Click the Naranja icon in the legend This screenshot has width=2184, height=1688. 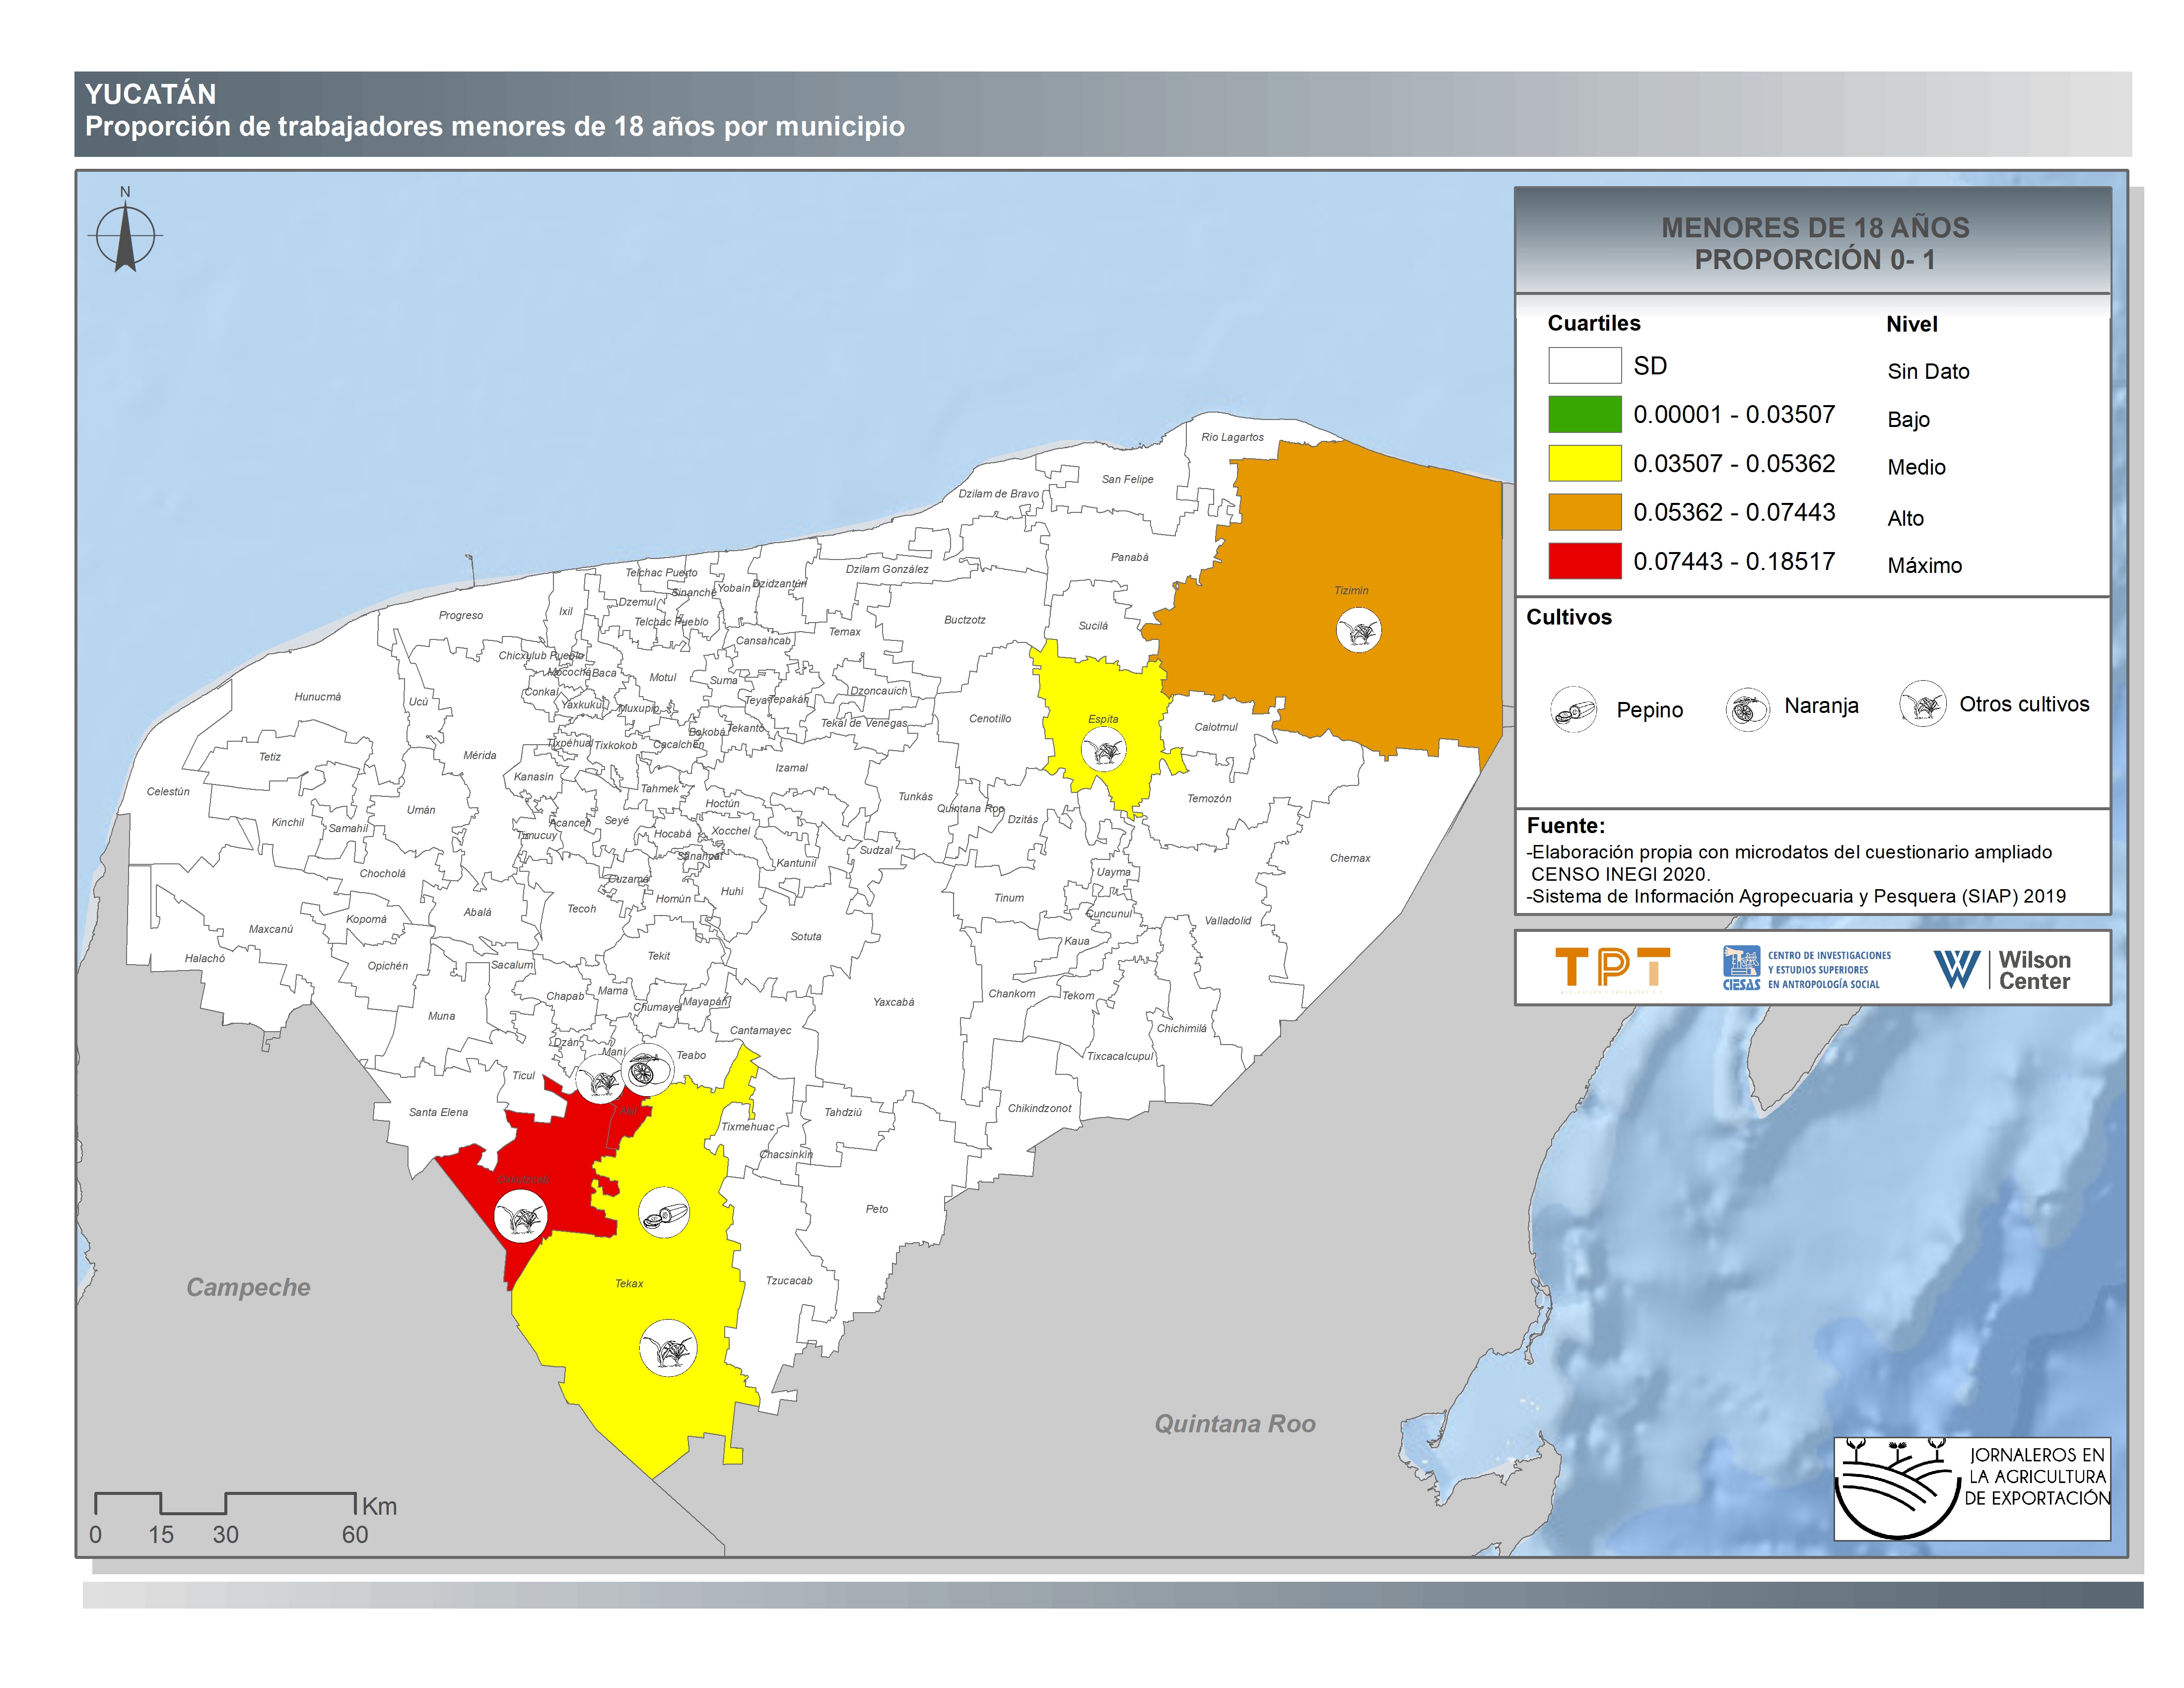coord(1747,710)
